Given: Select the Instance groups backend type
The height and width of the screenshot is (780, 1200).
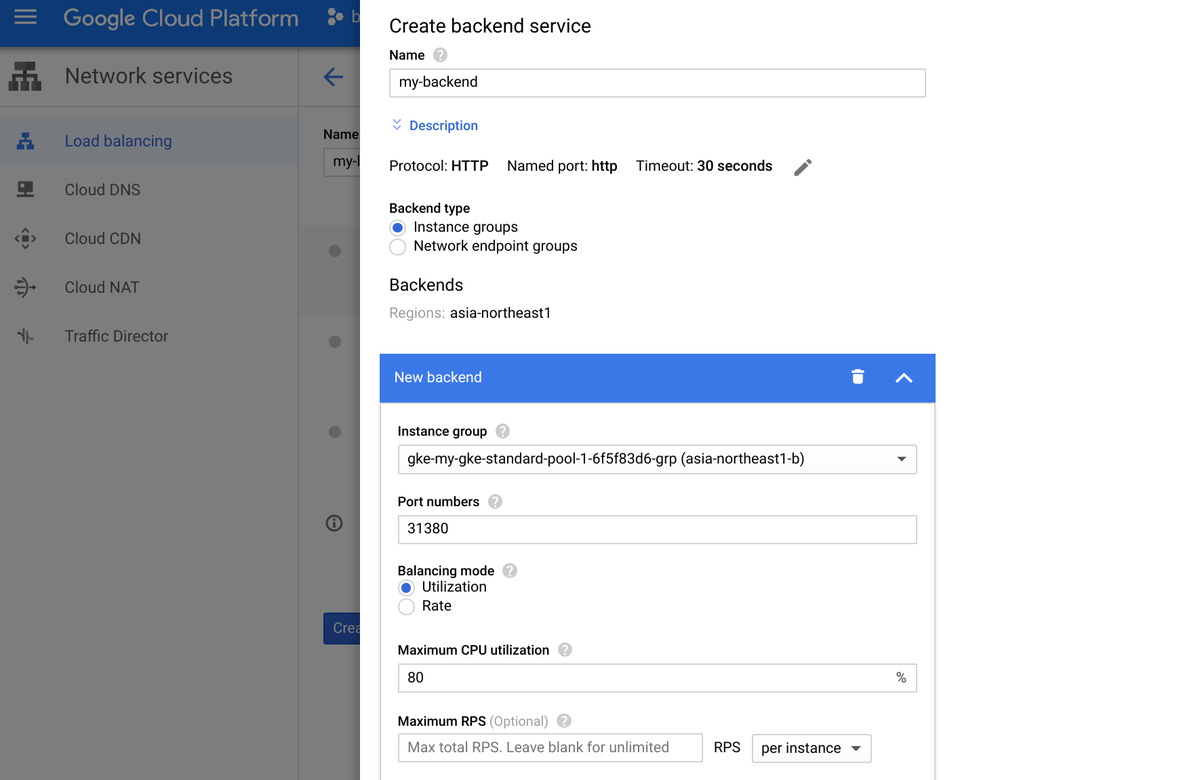Looking at the screenshot, I should pyautogui.click(x=398, y=227).
